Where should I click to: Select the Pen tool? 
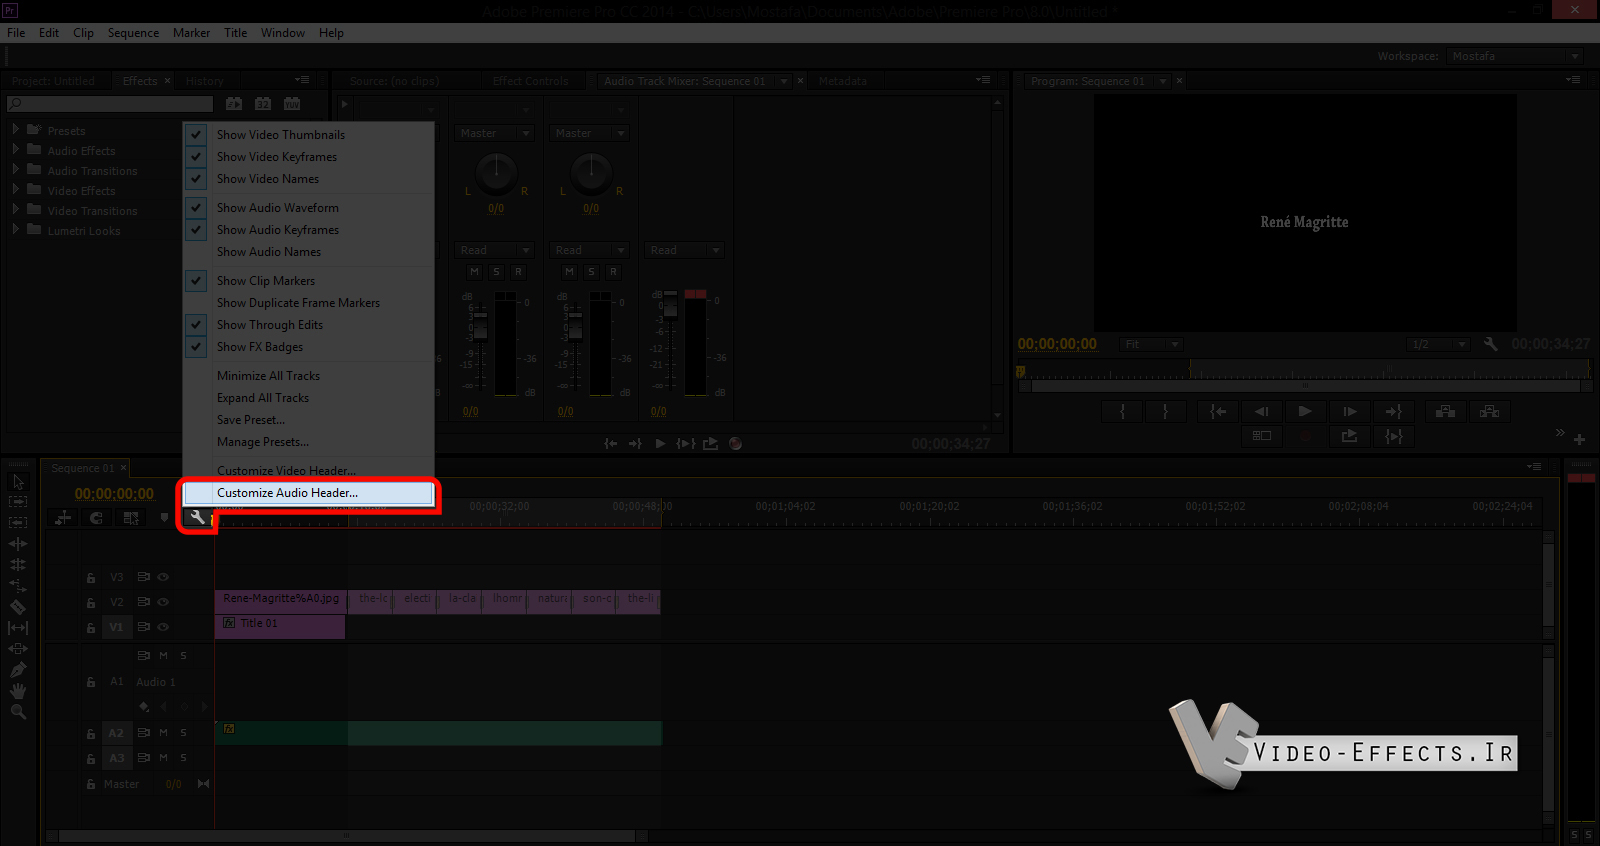point(18,670)
